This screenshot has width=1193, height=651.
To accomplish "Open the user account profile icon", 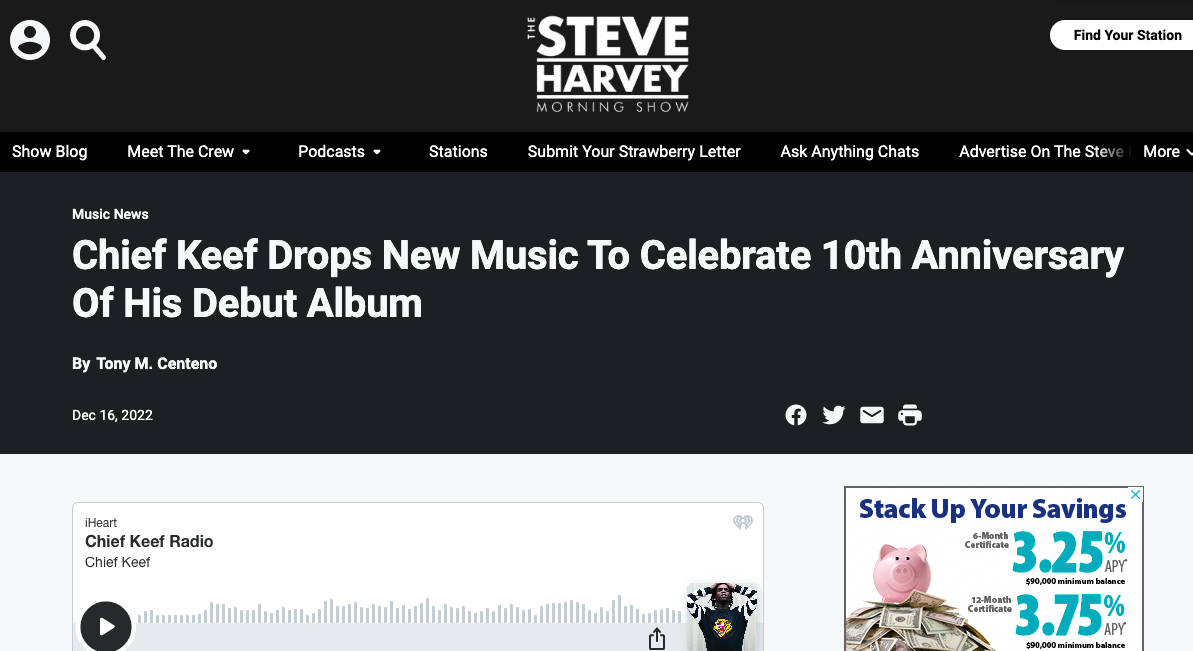I will [30, 40].
